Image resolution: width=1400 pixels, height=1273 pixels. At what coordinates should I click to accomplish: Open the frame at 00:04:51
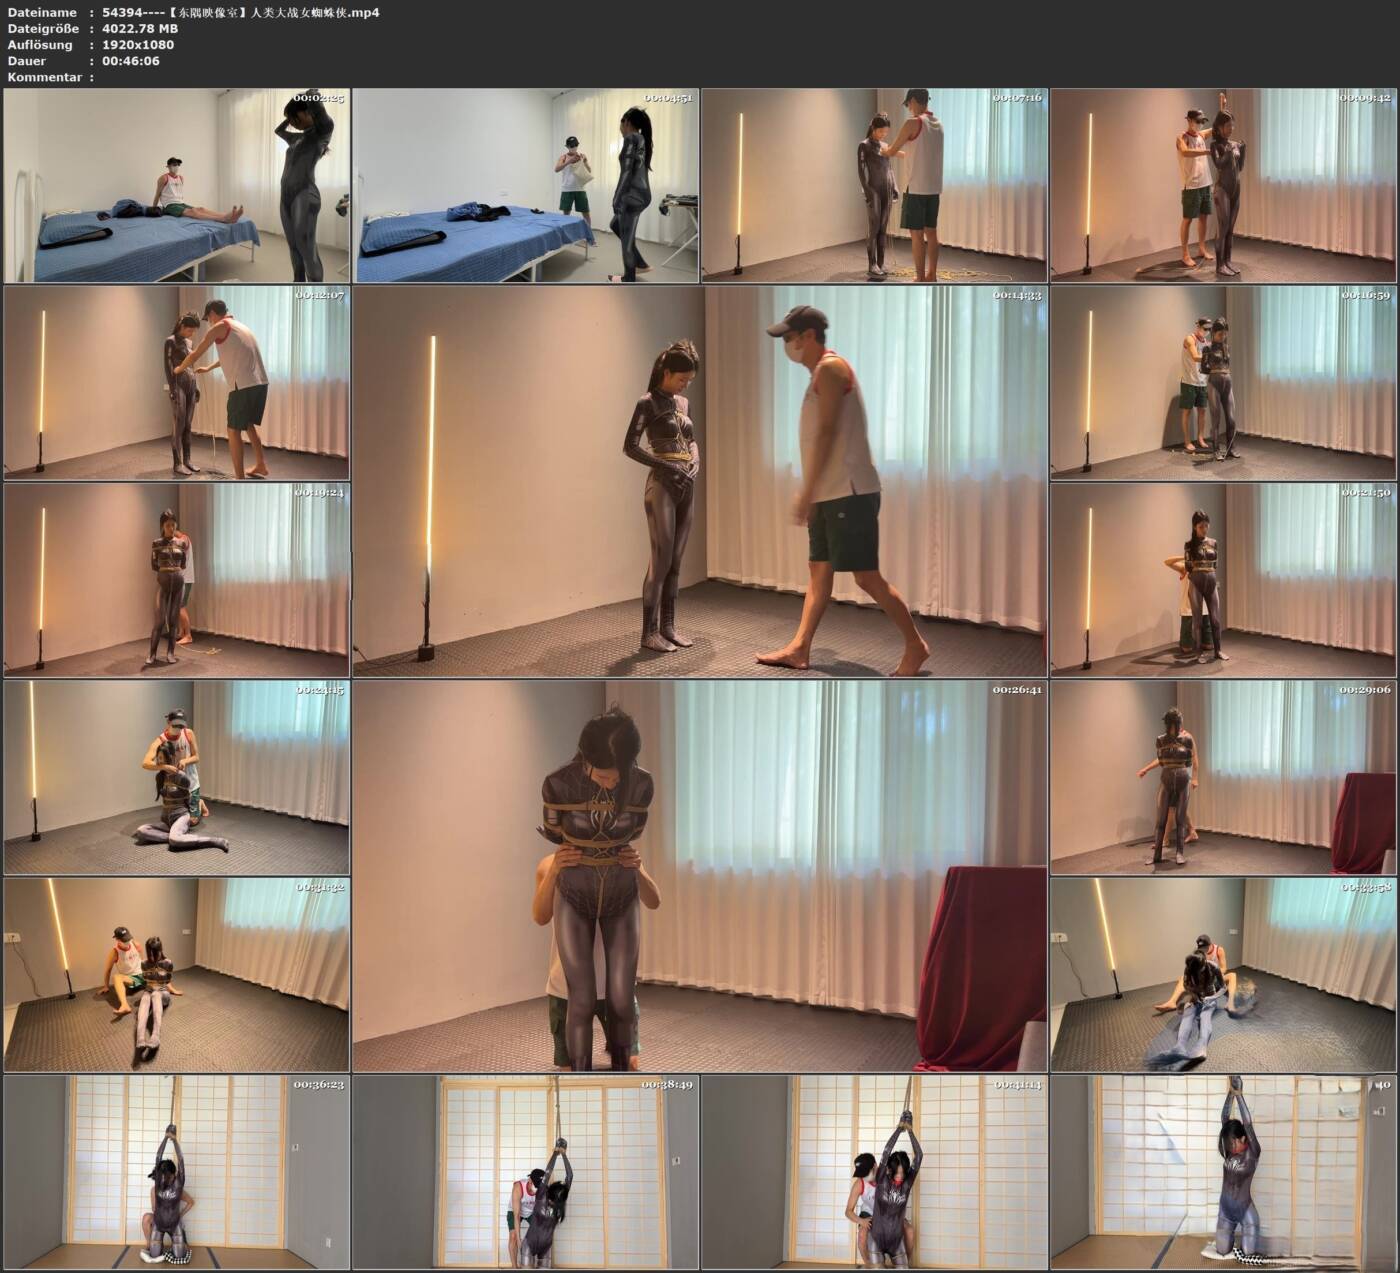point(525,185)
